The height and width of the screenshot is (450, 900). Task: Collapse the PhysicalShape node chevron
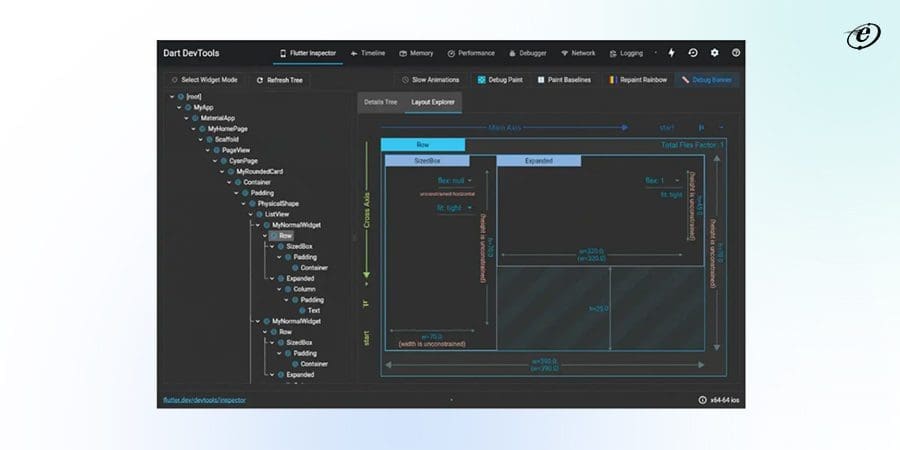tap(243, 204)
